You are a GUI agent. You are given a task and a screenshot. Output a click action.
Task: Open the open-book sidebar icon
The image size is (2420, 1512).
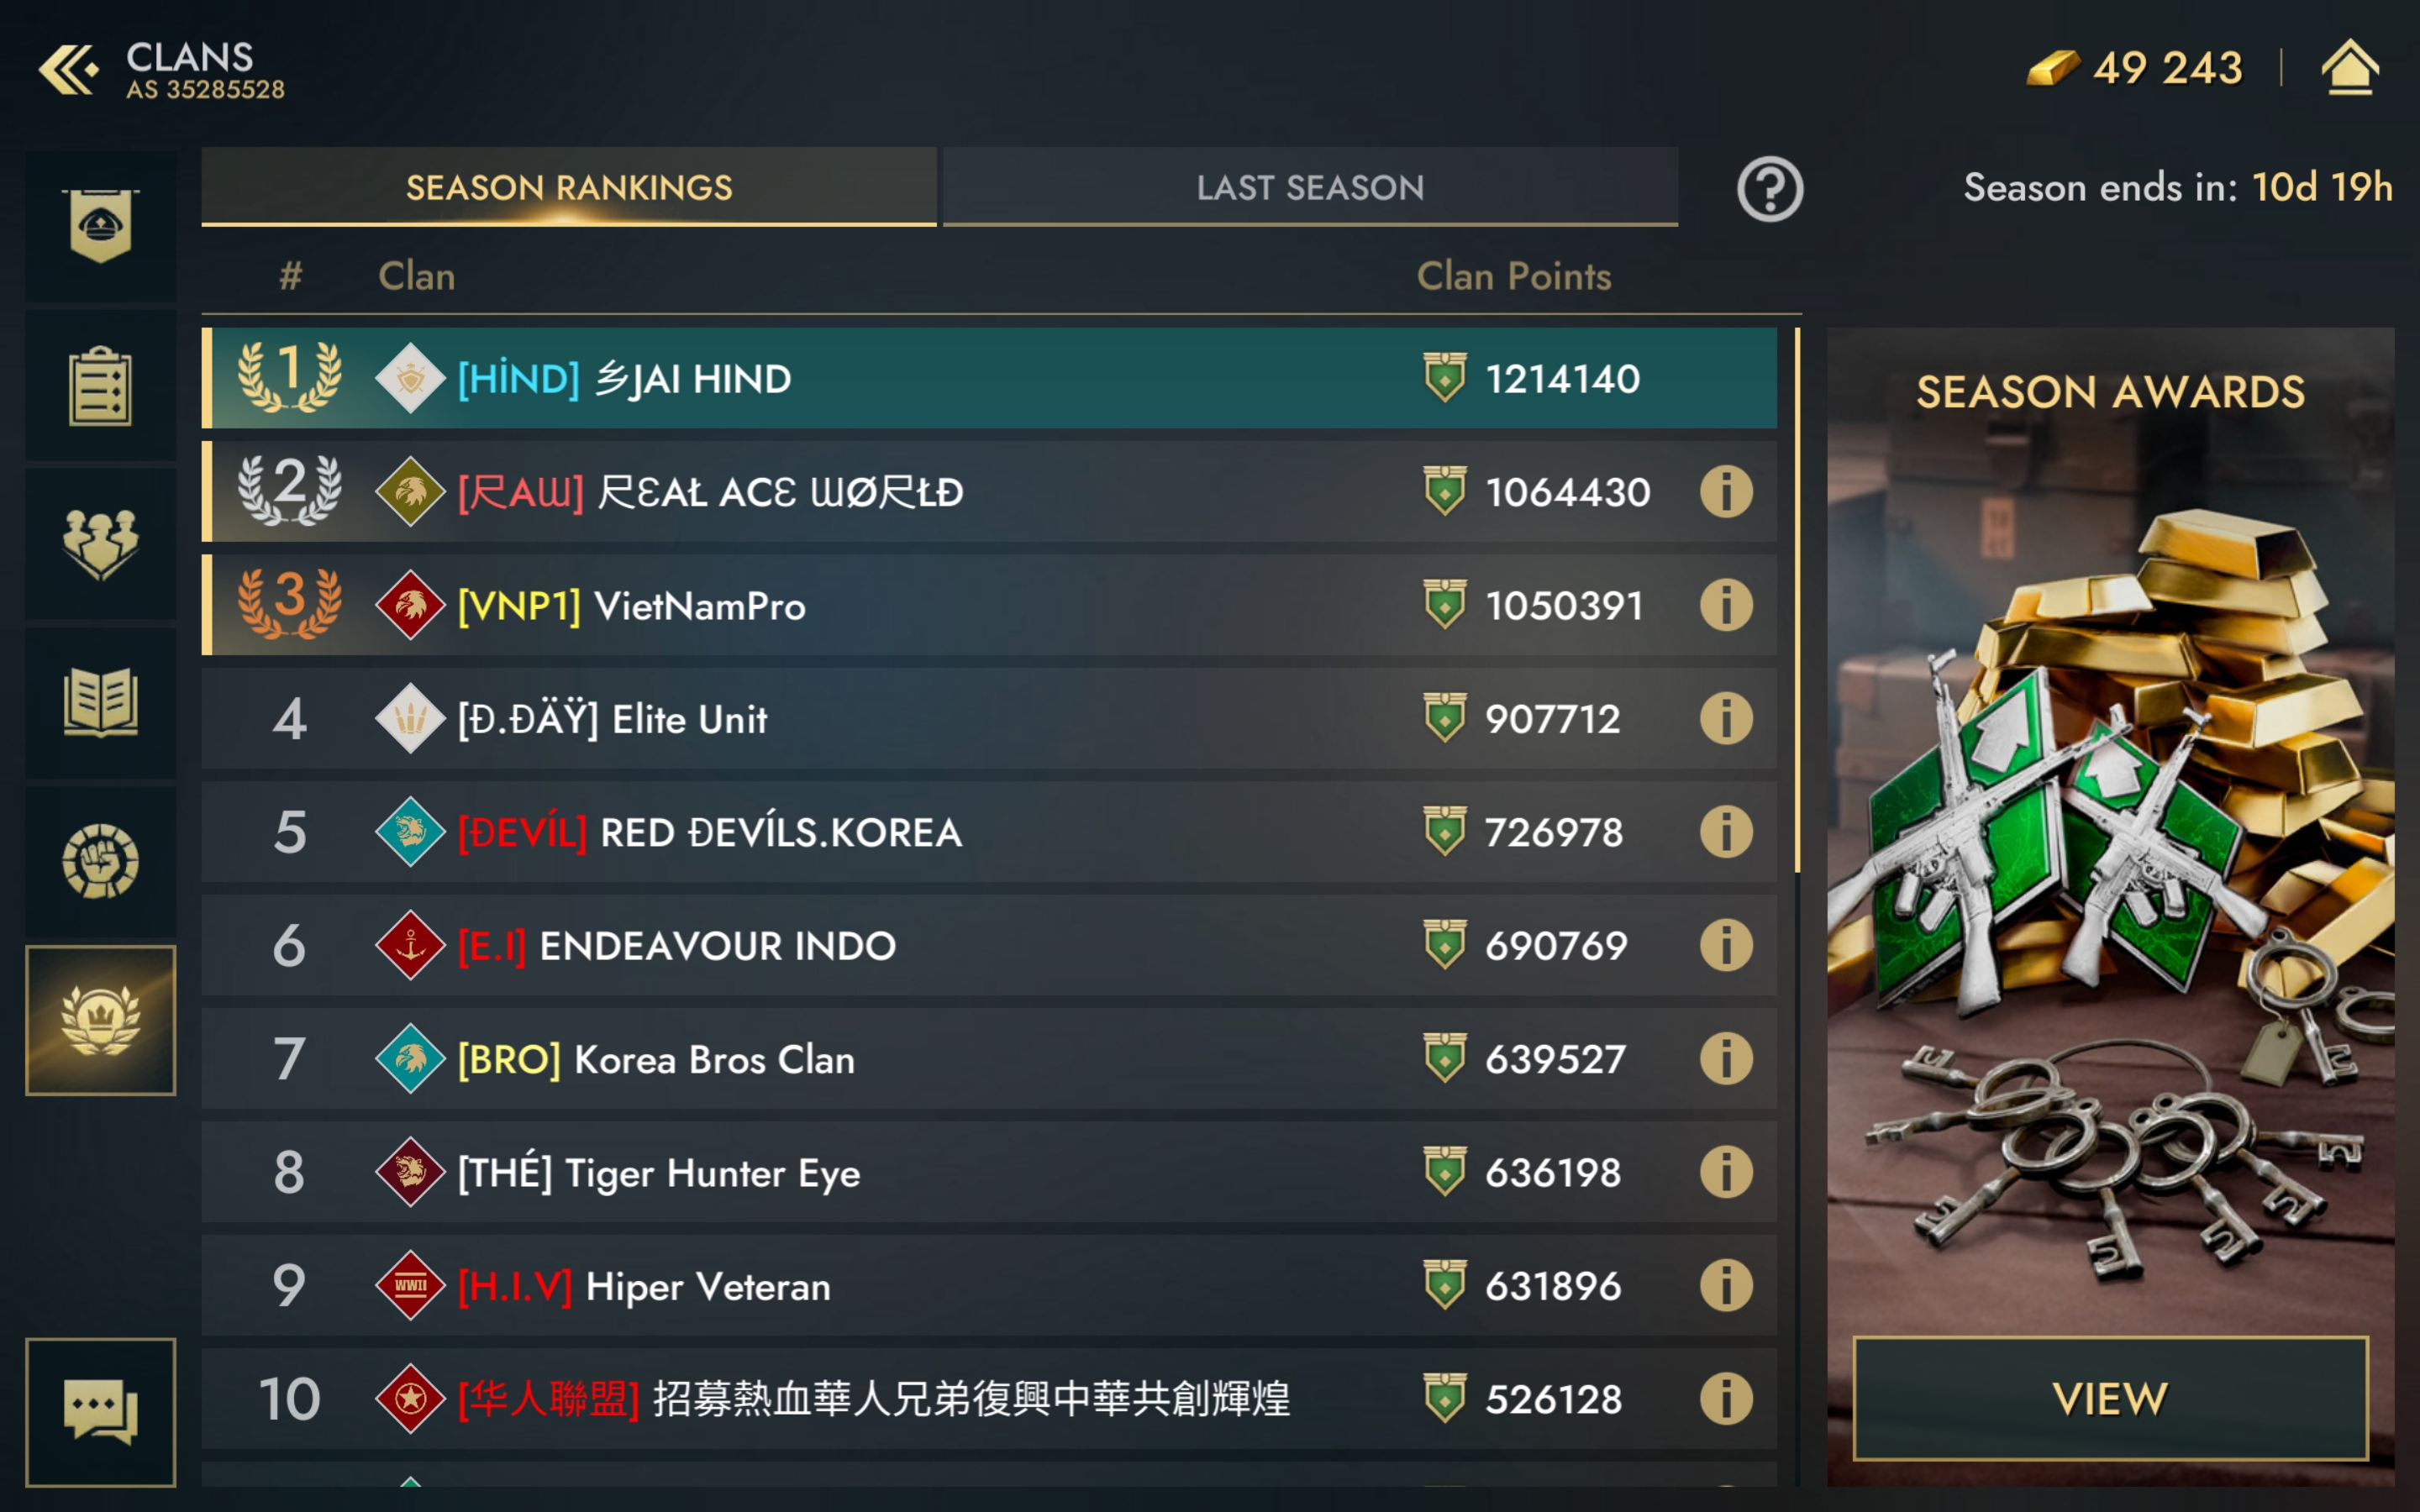100,703
